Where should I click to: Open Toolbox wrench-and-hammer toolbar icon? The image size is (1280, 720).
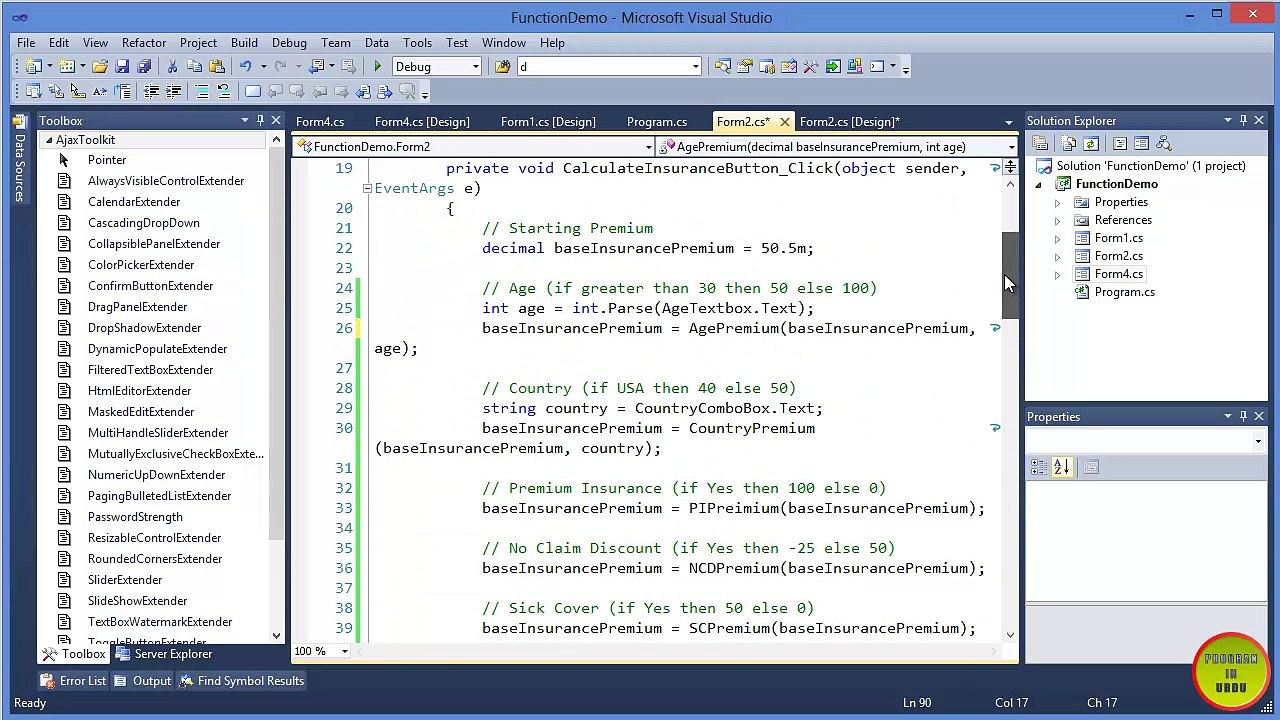click(x=810, y=66)
